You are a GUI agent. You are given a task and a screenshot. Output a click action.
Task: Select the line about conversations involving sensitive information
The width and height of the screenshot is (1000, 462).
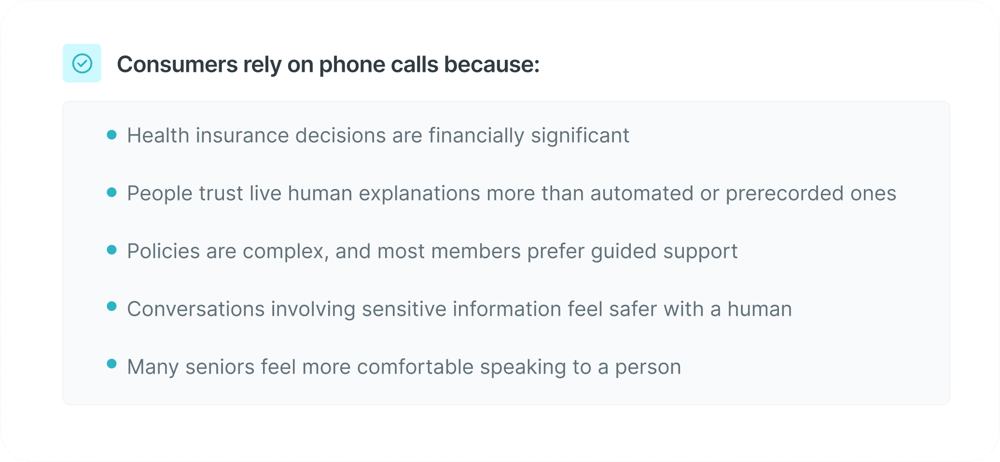pos(459,309)
